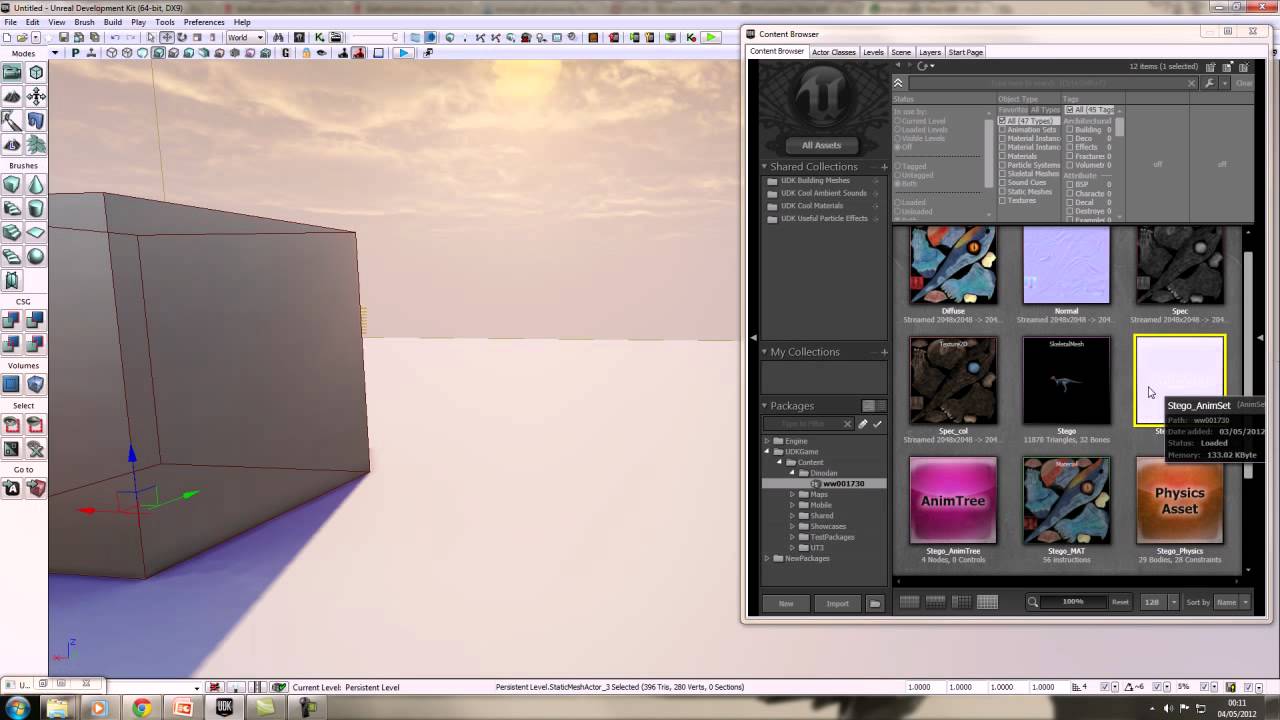Check the Textures filter checkbox
Viewport: 1280px width, 720px height.
[1003, 201]
